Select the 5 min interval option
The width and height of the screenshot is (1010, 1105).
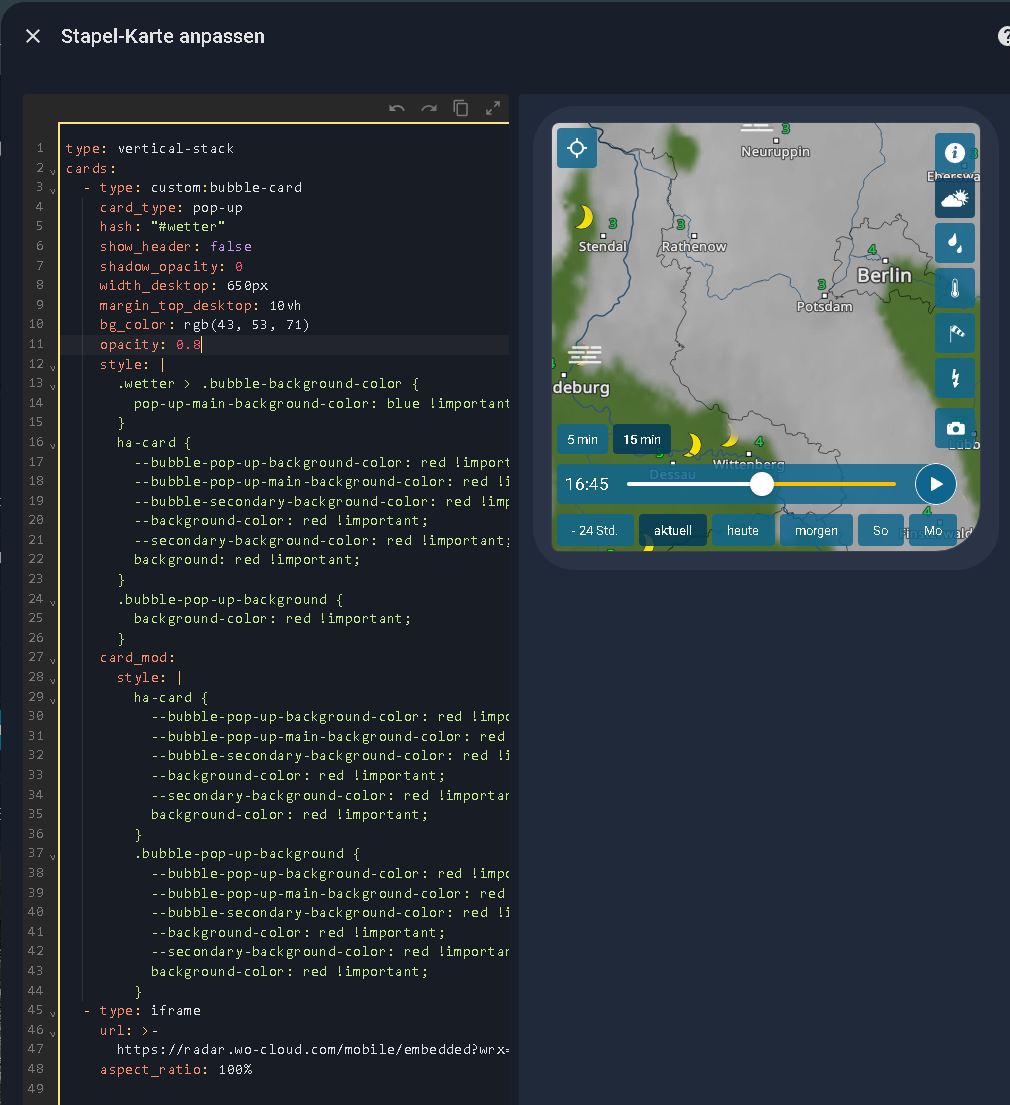[582, 439]
